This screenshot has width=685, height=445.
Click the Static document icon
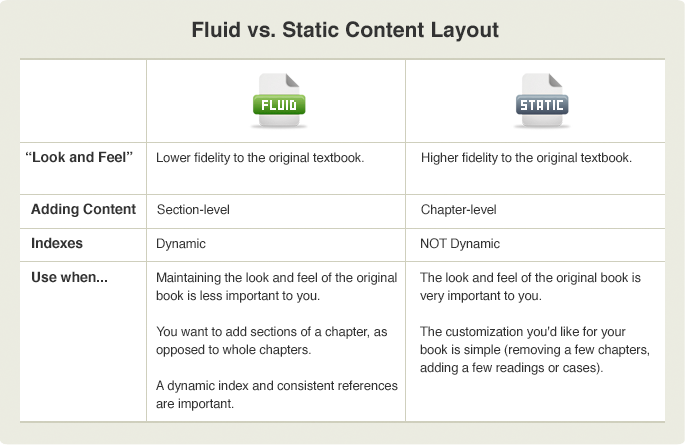tap(540, 91)
